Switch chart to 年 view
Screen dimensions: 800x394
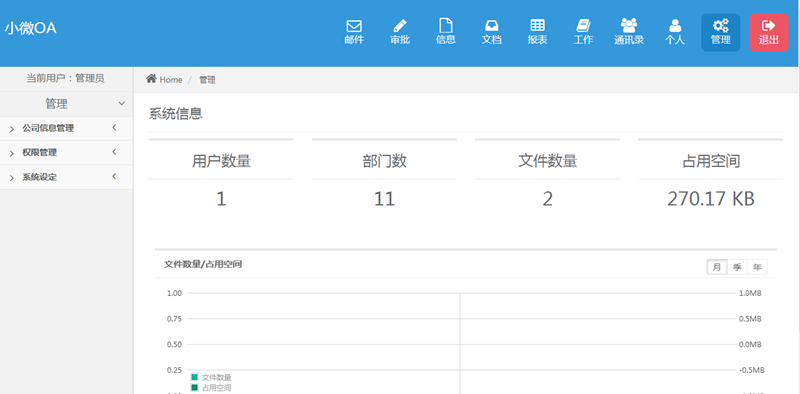757,267
